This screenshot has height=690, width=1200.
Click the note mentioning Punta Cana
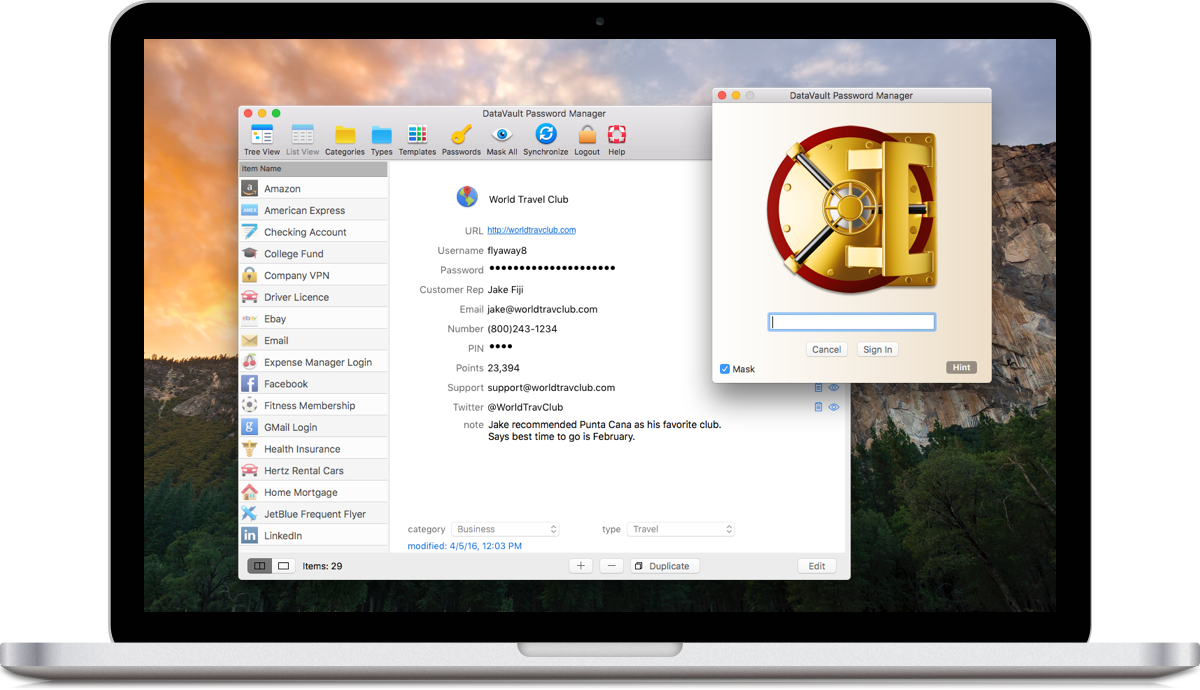(x=604, y=430)
